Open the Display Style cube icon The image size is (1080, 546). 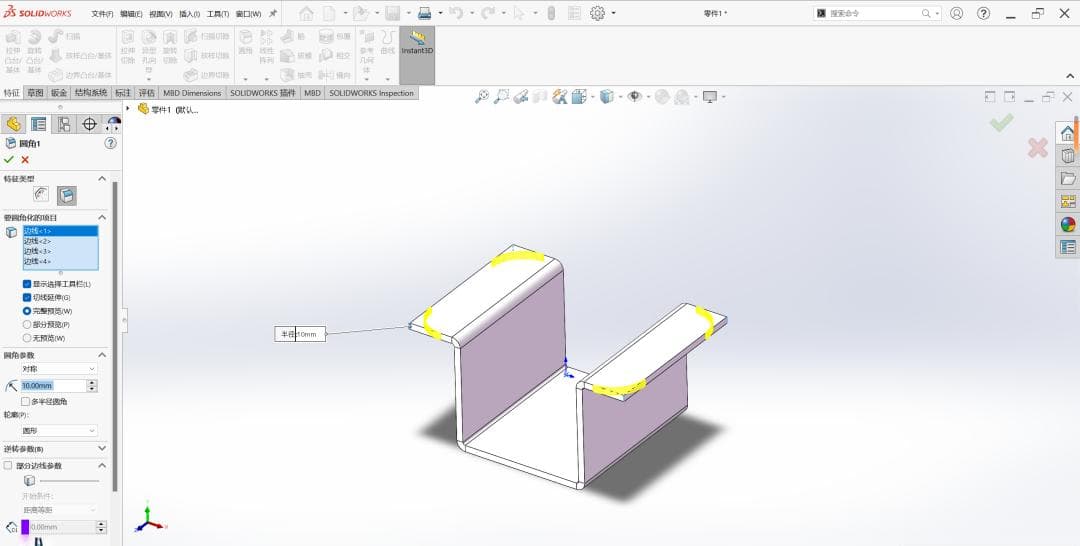click(x=606, y=96)
